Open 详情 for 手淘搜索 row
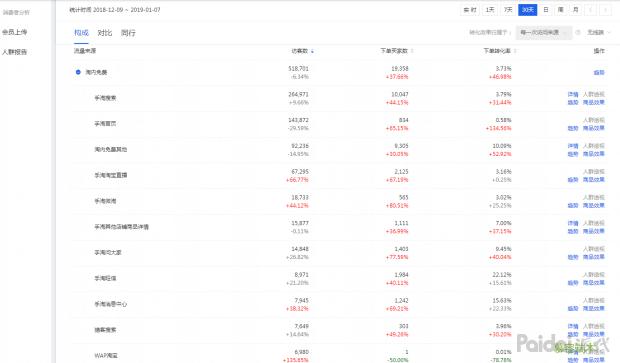The width and height of the screenshot is (620, 363). pyautogui.click(x=573, y=95)
